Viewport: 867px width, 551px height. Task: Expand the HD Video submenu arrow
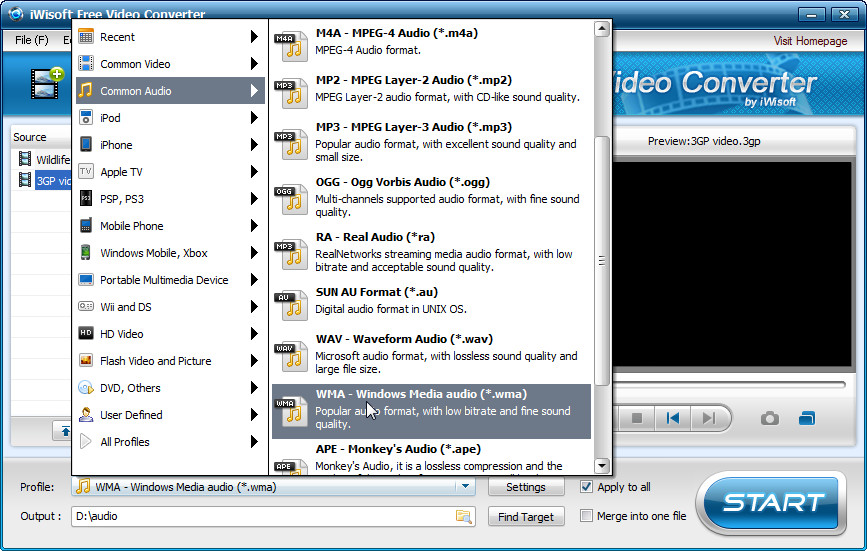click(254, 333)
